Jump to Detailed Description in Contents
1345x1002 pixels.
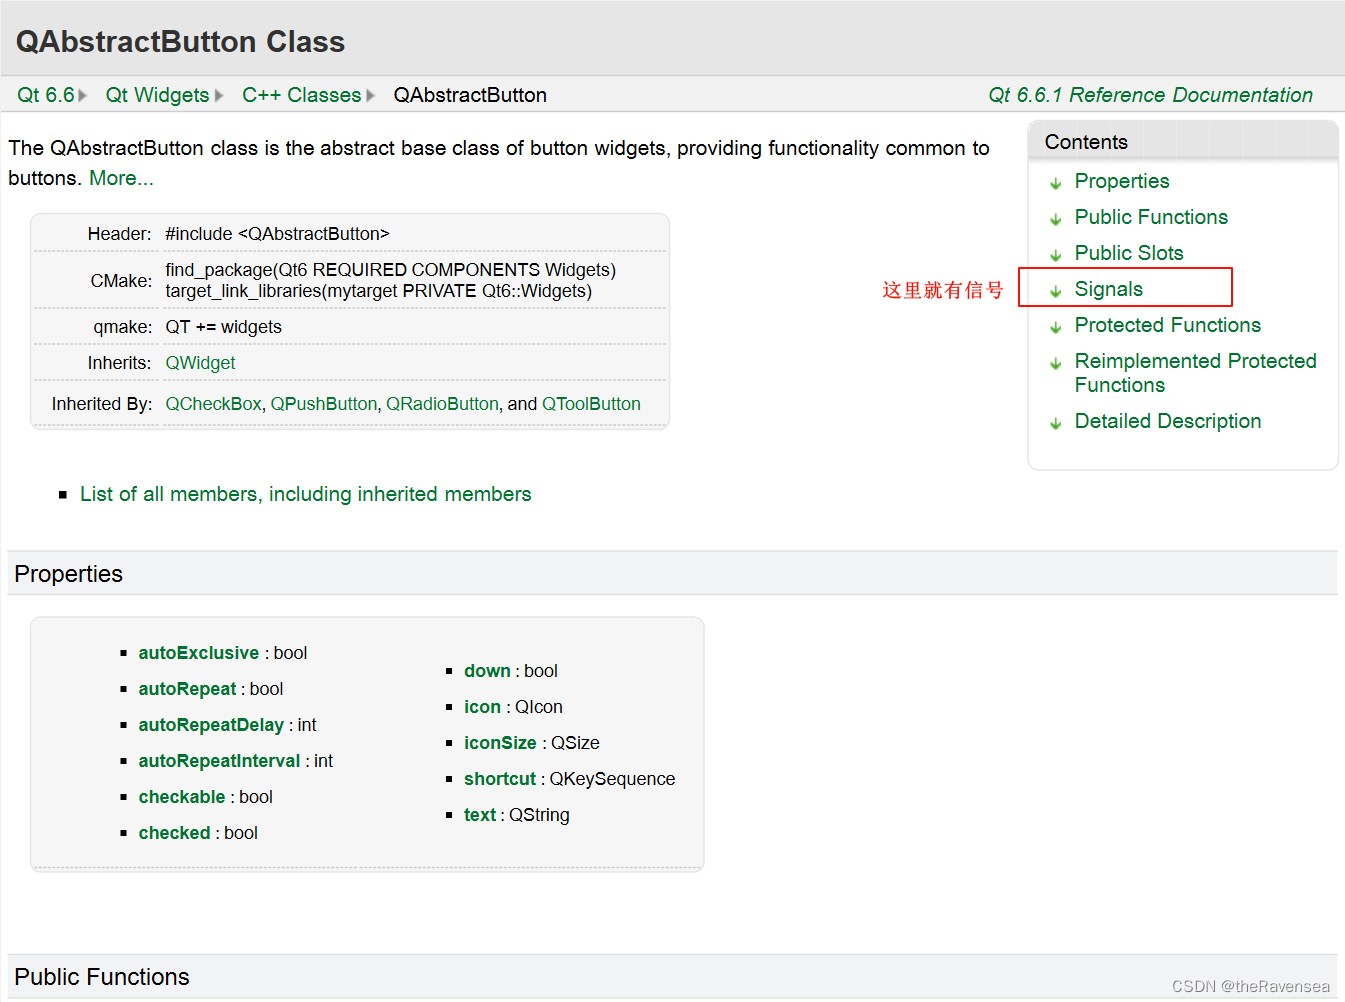(x=1167, y=421)
